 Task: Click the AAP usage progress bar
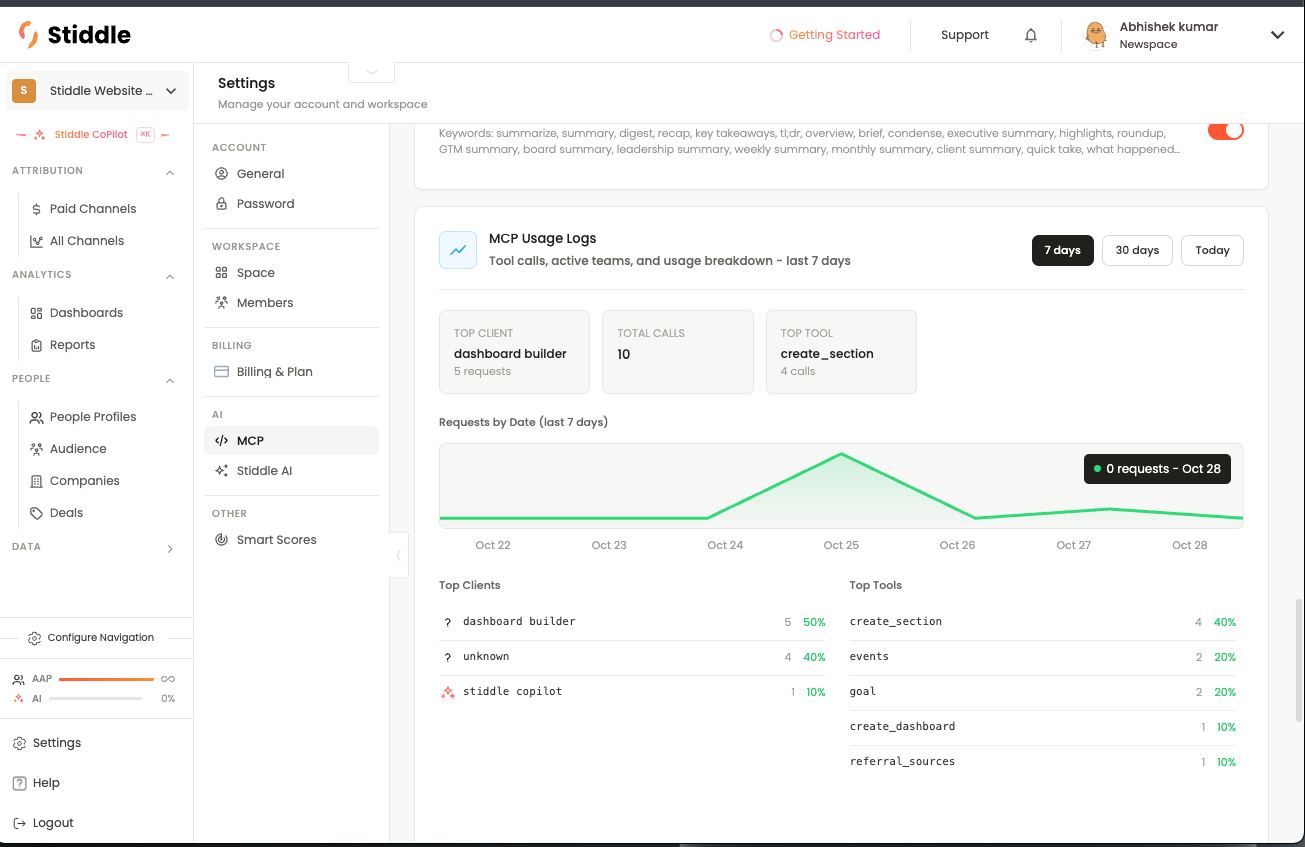(106, 679)
